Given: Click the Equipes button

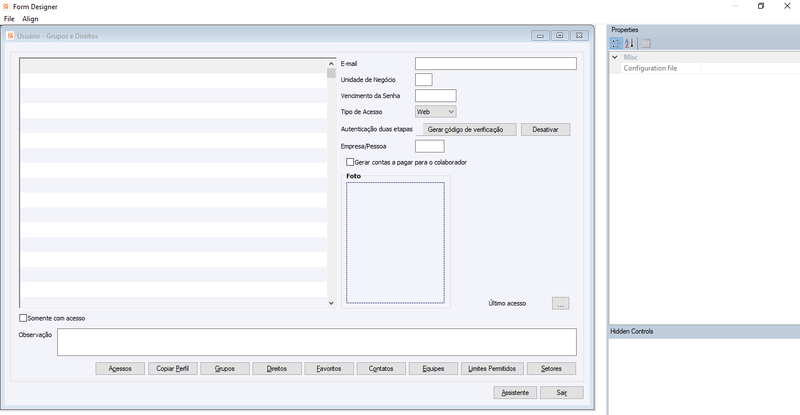Looking at the screenshot, I should click(433, 369).
